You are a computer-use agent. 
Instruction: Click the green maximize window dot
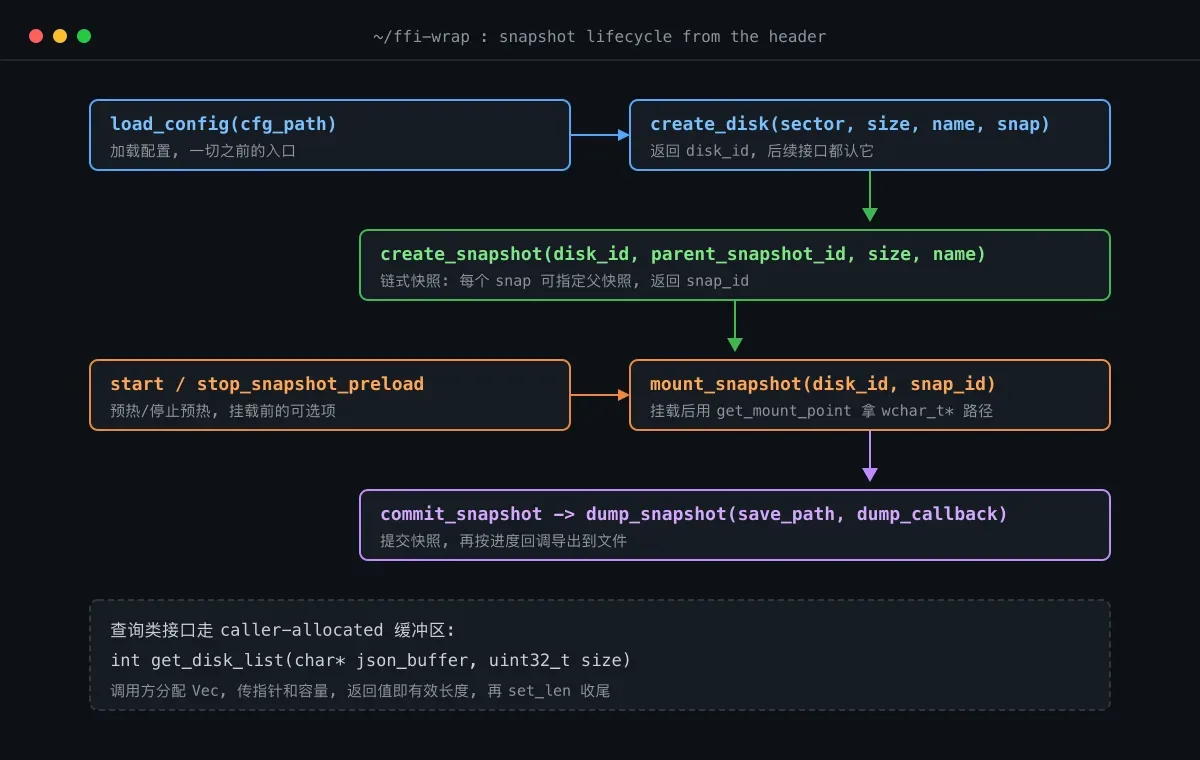84,36
